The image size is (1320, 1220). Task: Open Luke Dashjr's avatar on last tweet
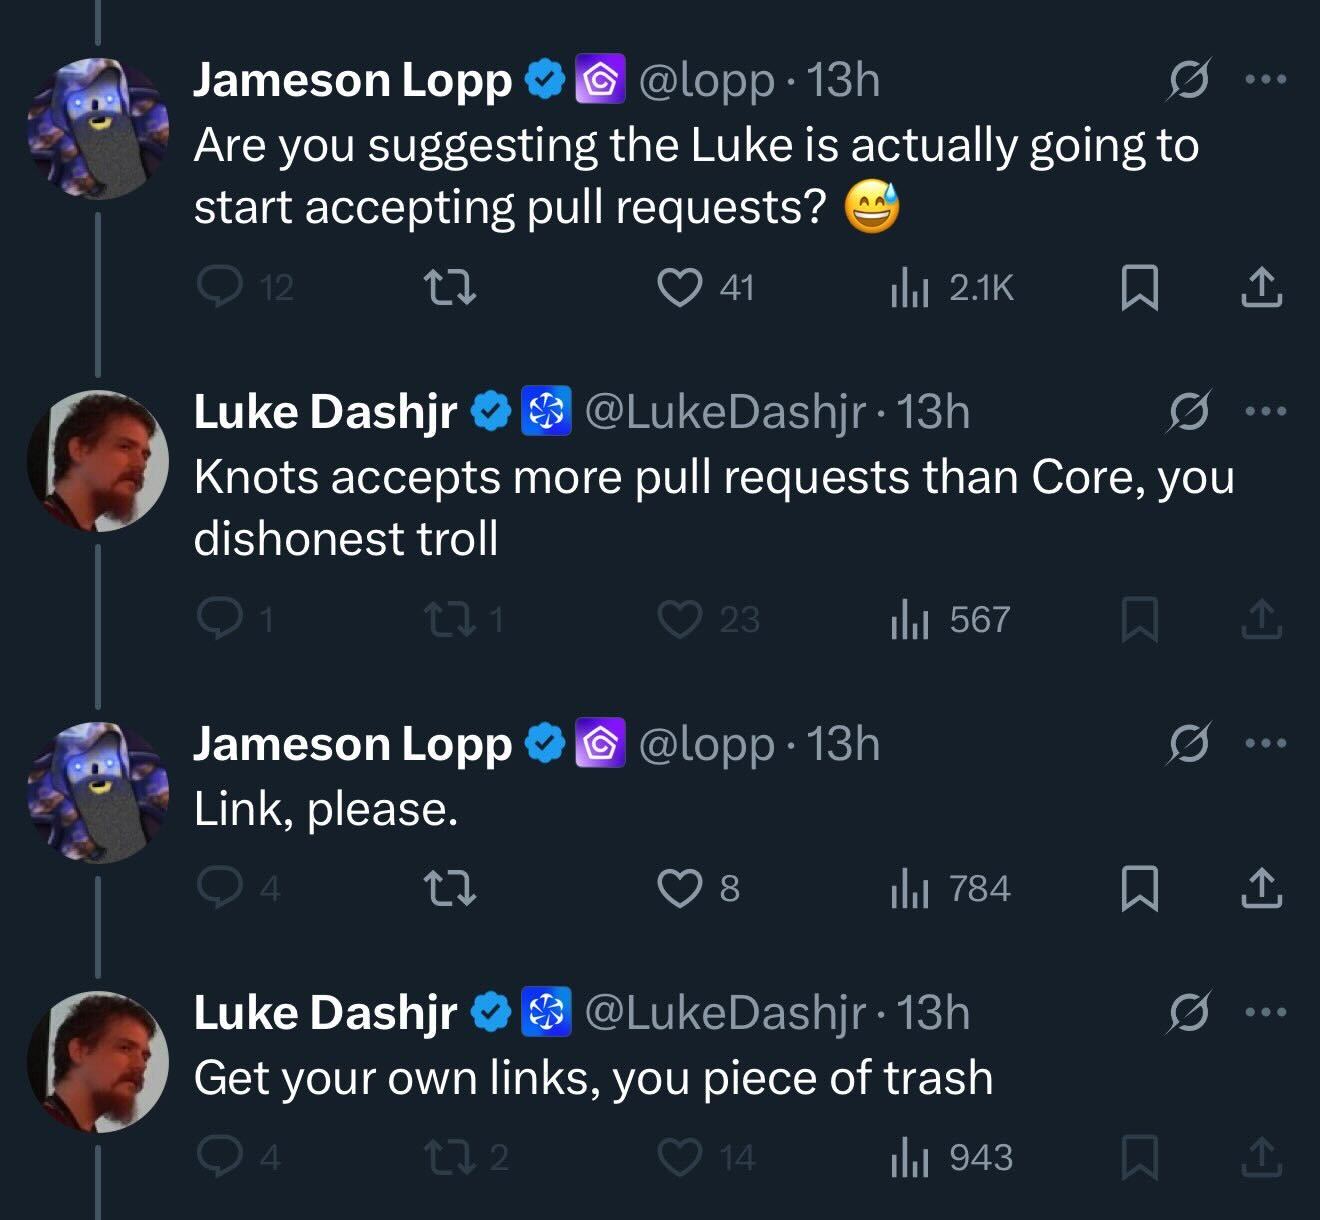97,1060
